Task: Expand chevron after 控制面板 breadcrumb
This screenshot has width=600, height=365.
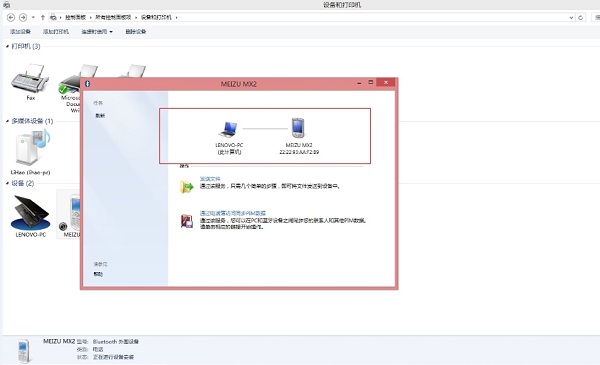Action: coord(91,17)
